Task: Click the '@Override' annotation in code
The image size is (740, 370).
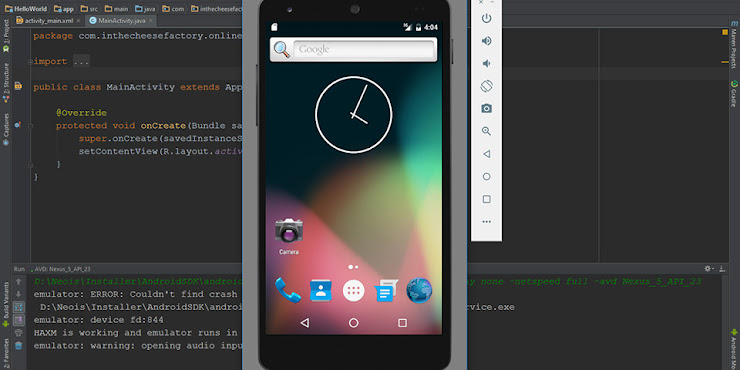Action: [81, 113]
